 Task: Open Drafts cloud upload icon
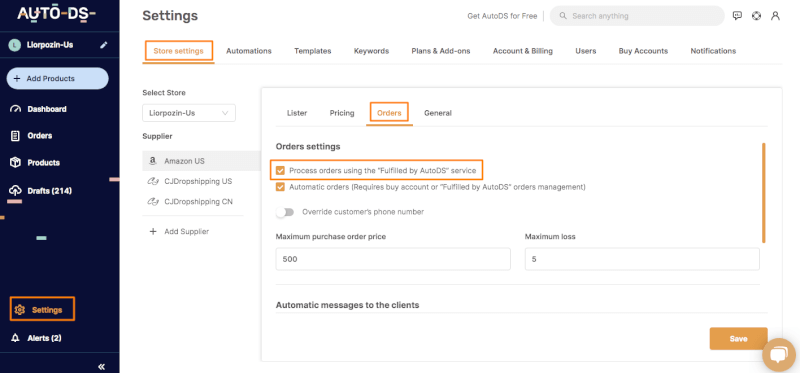coord(15,191)
